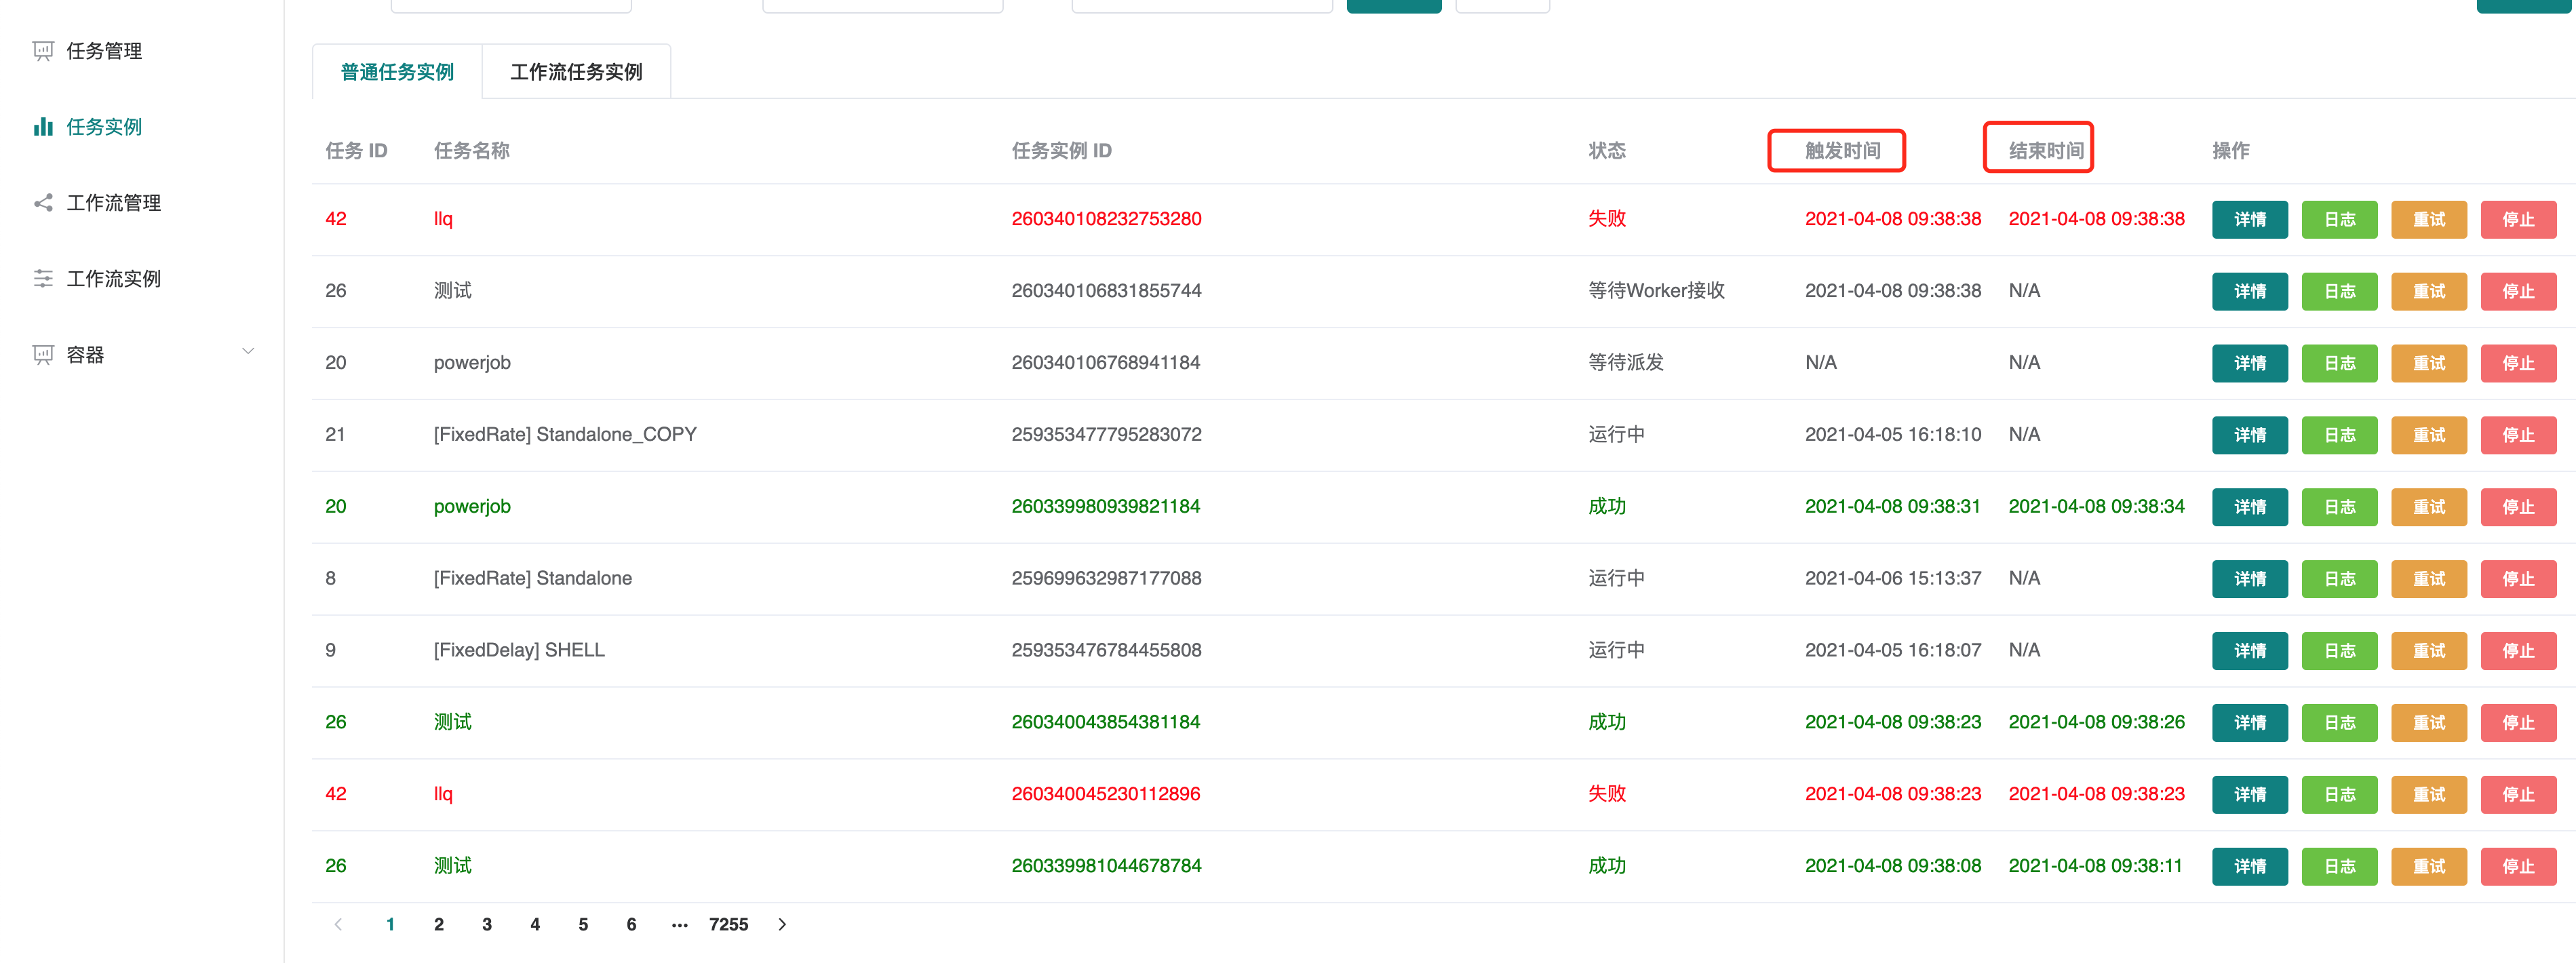Select the 普通任务实例 tab

pos(397,72)
